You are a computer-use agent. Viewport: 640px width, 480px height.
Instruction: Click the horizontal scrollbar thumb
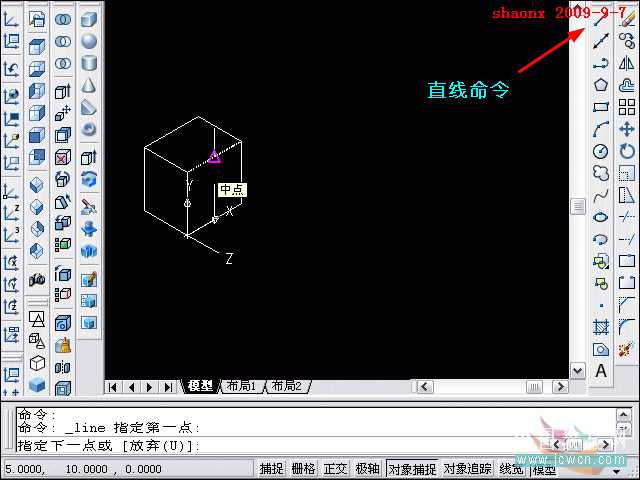534,387
